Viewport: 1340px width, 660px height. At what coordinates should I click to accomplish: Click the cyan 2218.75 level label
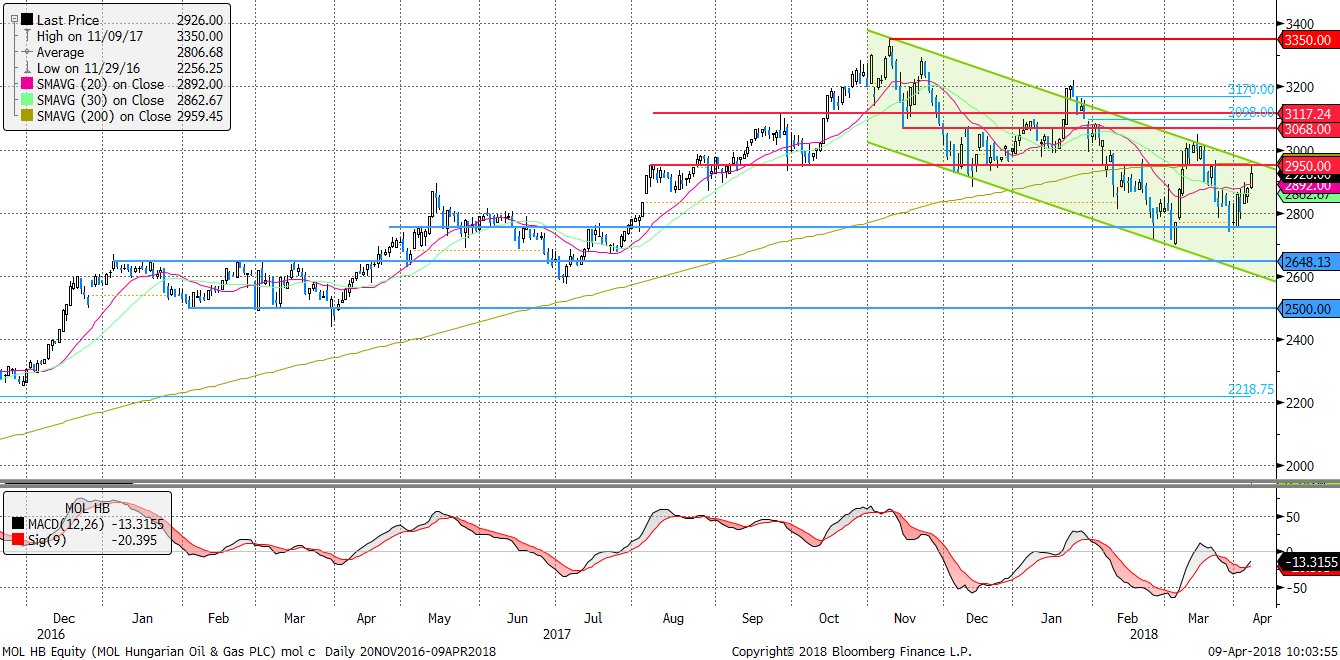click(x=1251, y=389)
